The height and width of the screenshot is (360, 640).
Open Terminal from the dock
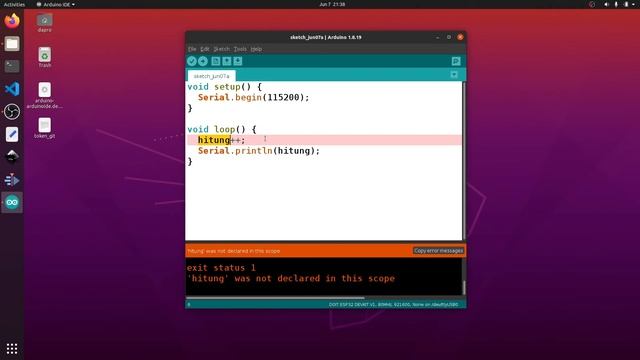[12, 66]
